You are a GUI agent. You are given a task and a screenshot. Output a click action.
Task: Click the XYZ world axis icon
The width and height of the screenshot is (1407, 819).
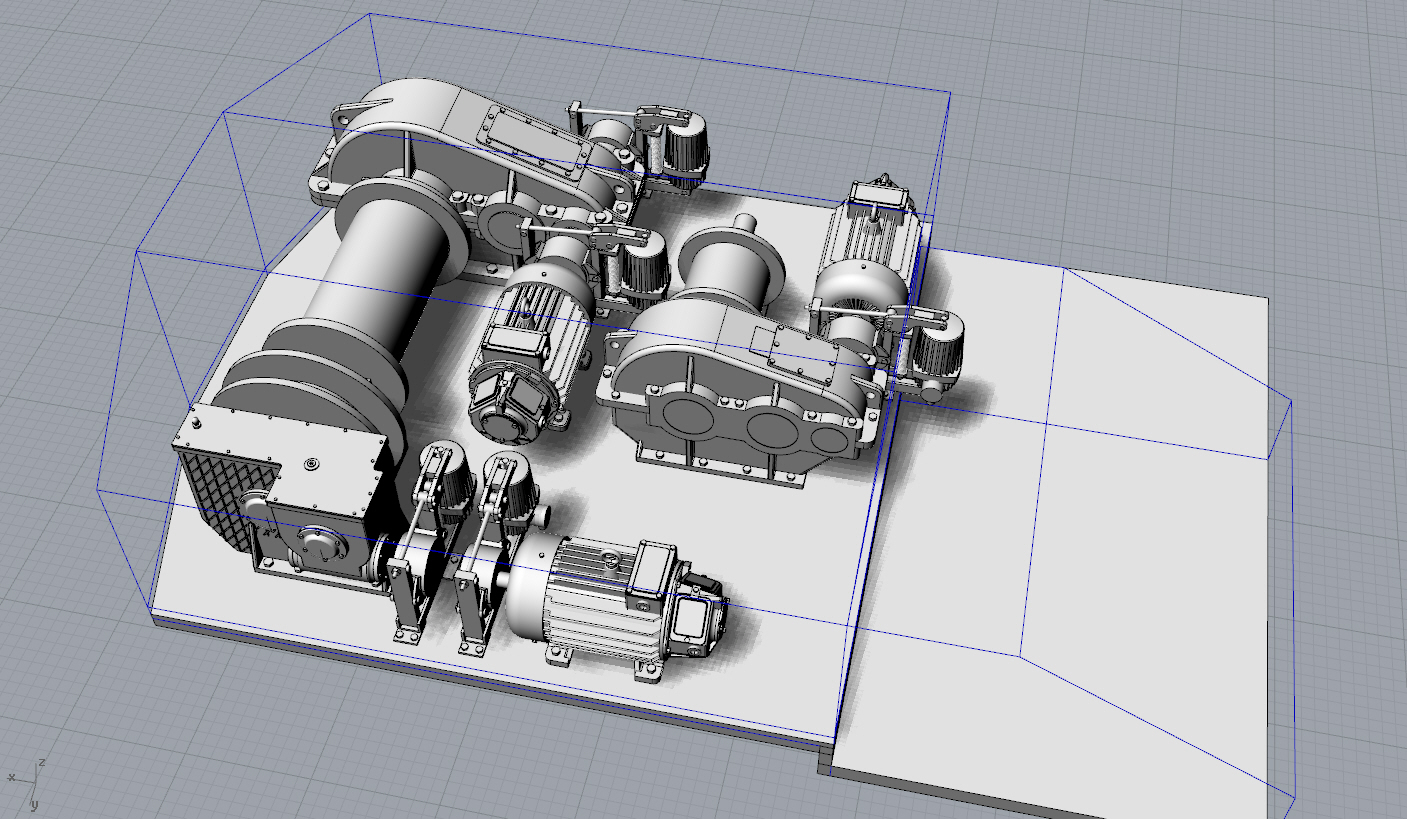pos(29,781)
